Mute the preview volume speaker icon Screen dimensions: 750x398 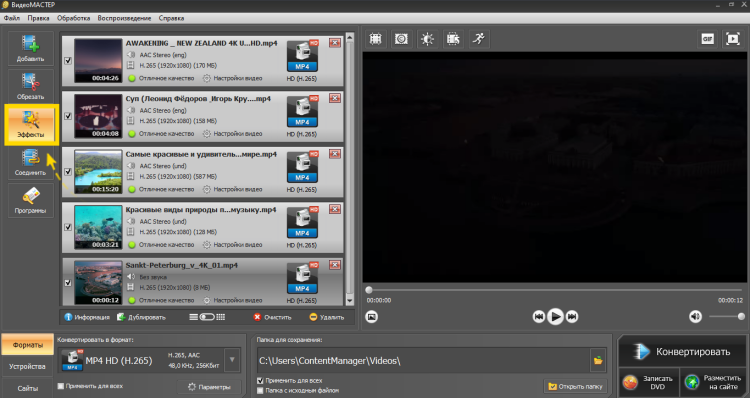pyautogui.click(x=695, y=317)
